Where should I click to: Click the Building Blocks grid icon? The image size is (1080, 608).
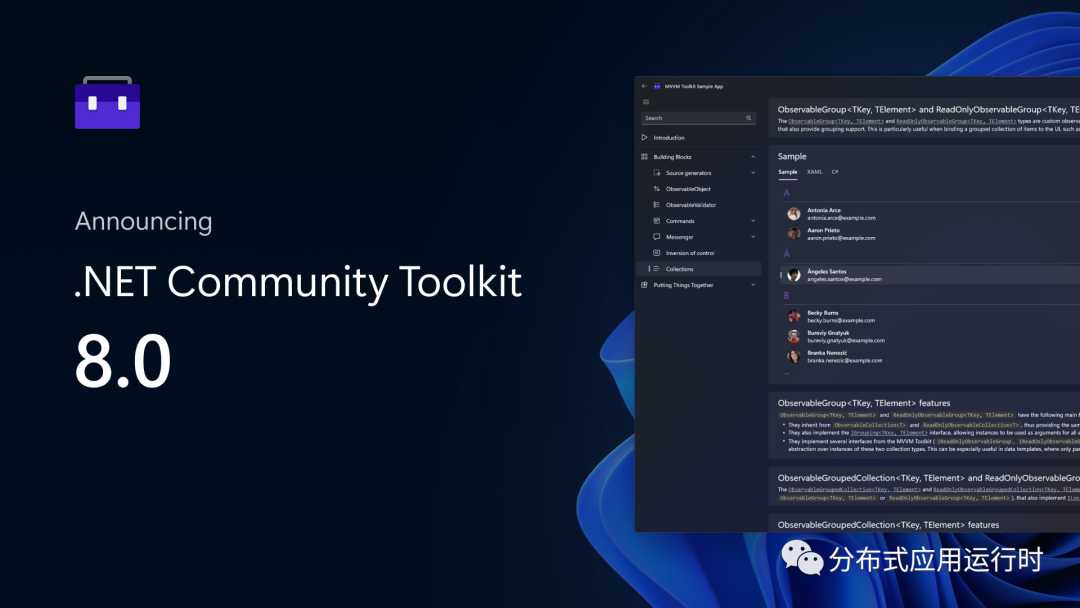[x=645, y=157]
